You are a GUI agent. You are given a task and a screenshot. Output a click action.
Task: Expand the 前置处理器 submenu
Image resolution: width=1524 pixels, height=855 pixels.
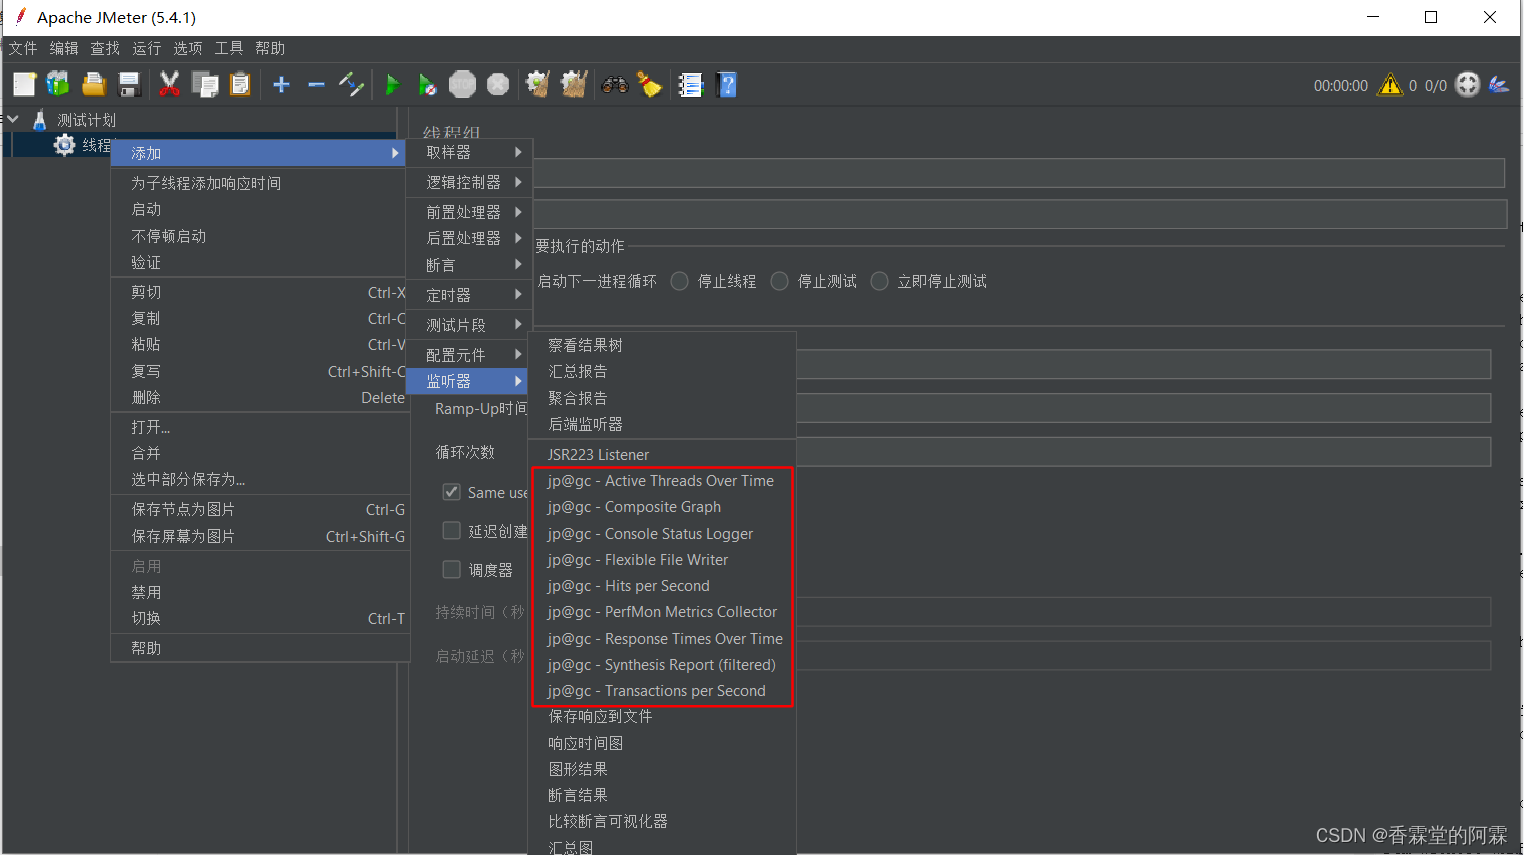(x=469, y=212)
